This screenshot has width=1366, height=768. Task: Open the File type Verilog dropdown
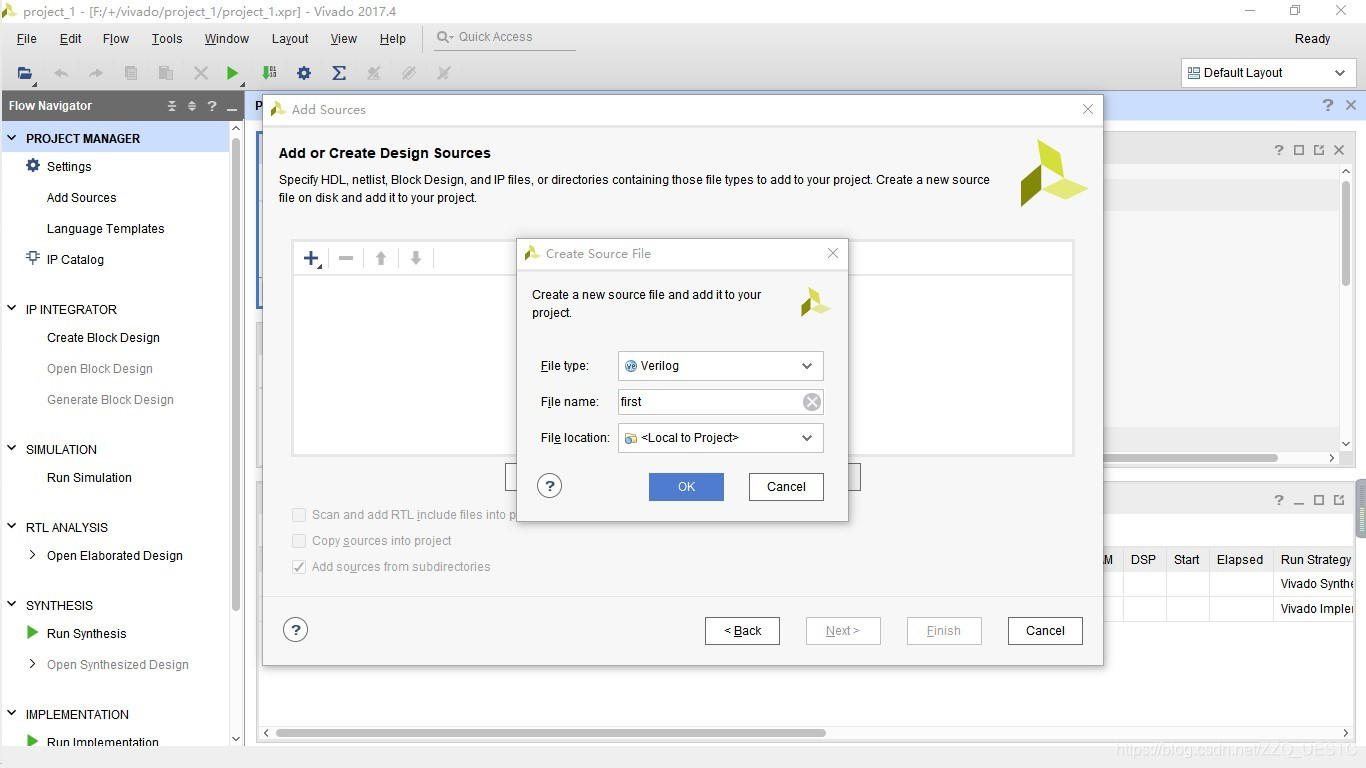click(721, 366)
